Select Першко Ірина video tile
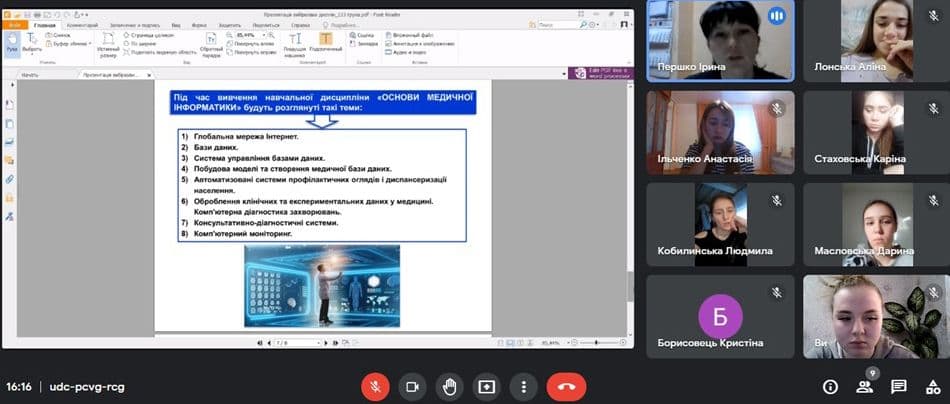Screen dimensions: 950x404 (x=720, y=41)
